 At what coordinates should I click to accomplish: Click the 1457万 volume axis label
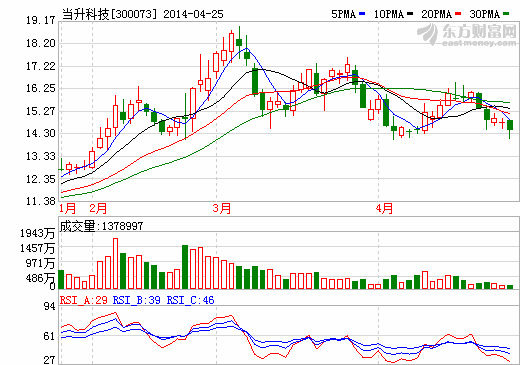click(x=37, y=248)
